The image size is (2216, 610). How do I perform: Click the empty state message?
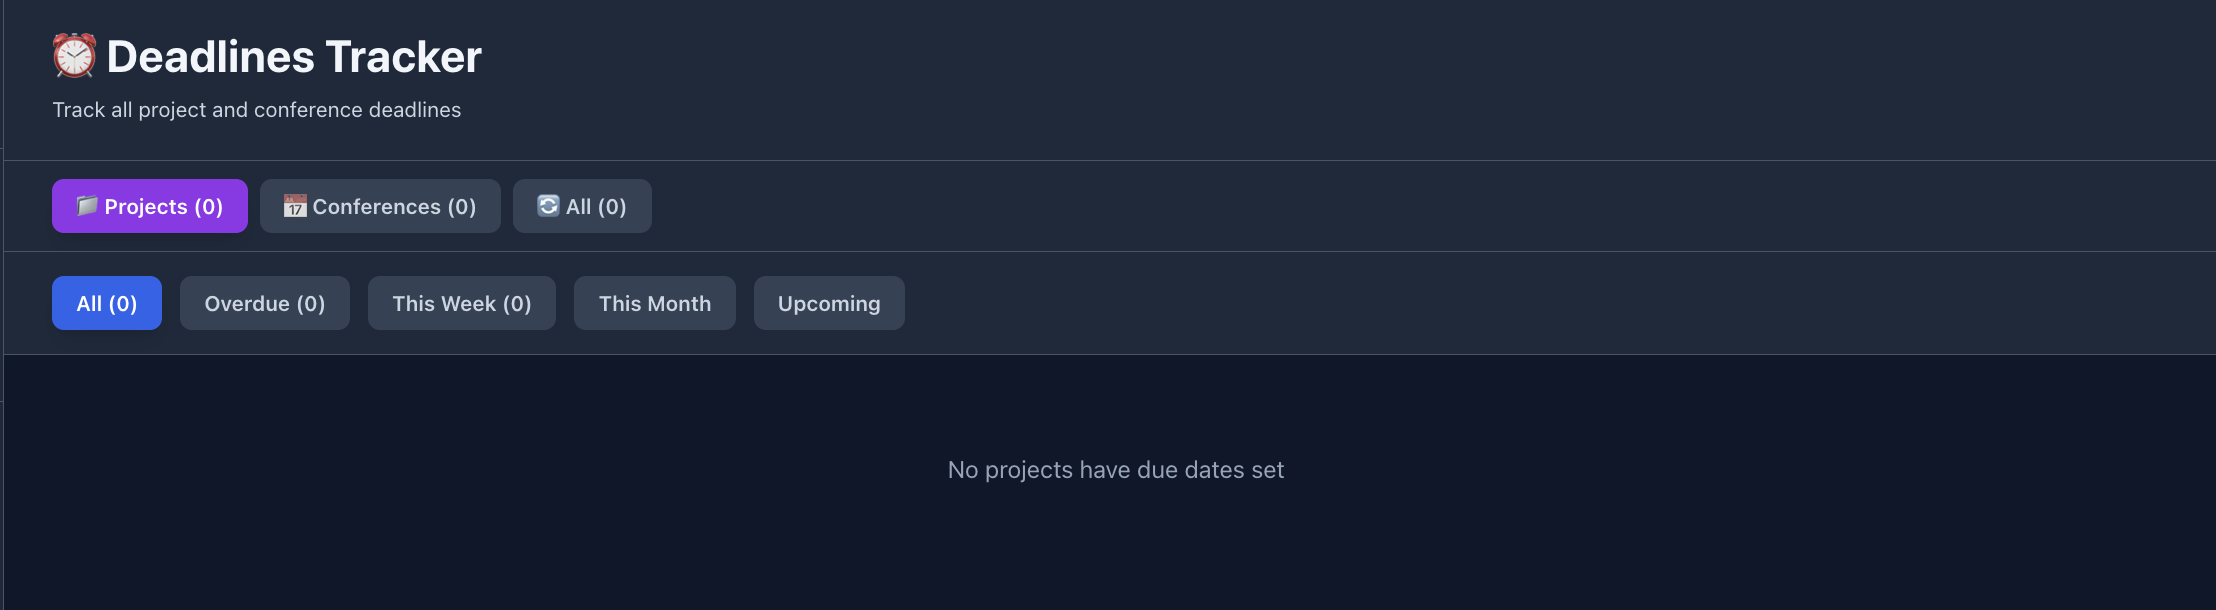[1115, 469]
